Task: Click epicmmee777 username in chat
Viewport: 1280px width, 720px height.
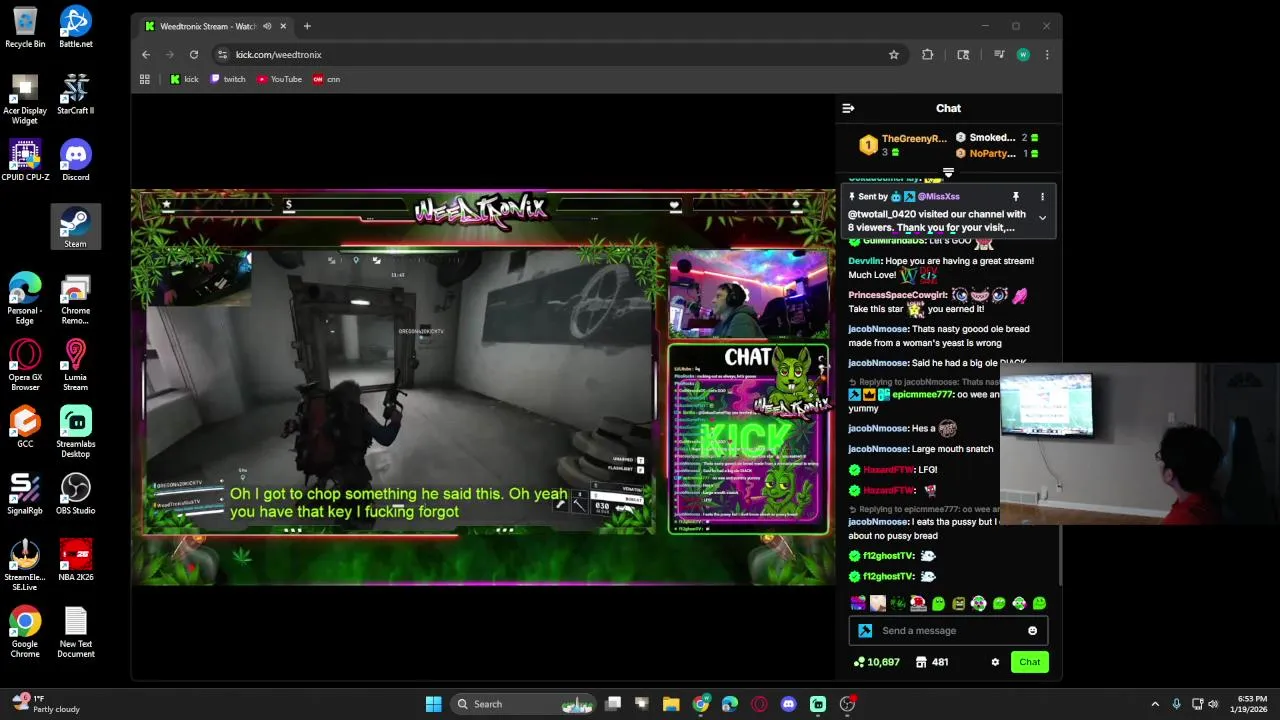Action: (x=922, y=394)
